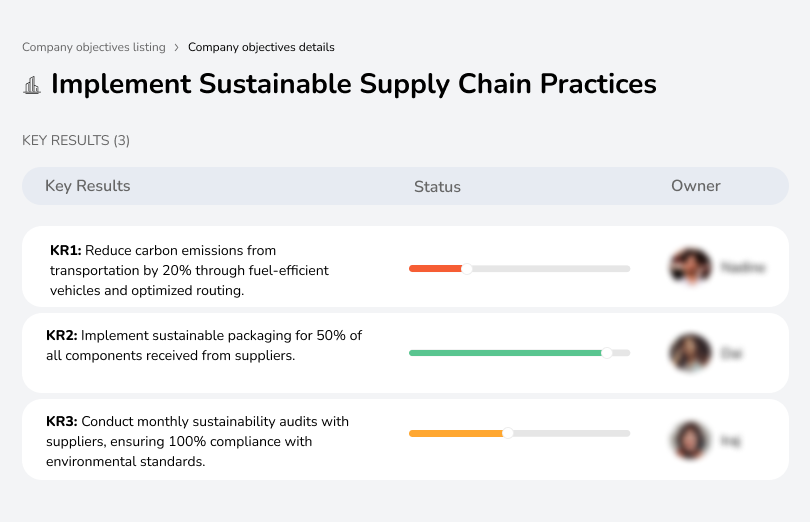Click the building icon beside the title
Screen dimensions: 810x522
pyautogui.click(x=32, y=85)
